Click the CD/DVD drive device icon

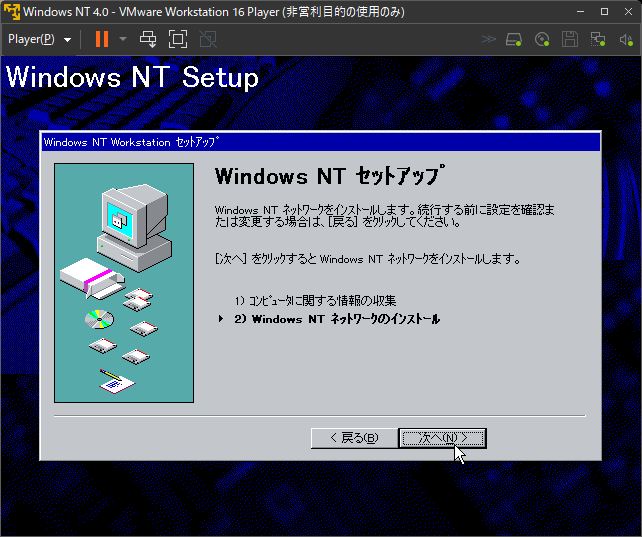542,39
